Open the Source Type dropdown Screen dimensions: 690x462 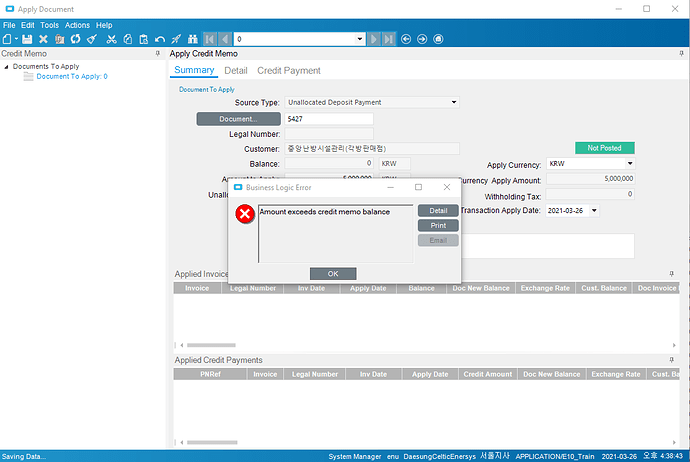click(454, 102)
